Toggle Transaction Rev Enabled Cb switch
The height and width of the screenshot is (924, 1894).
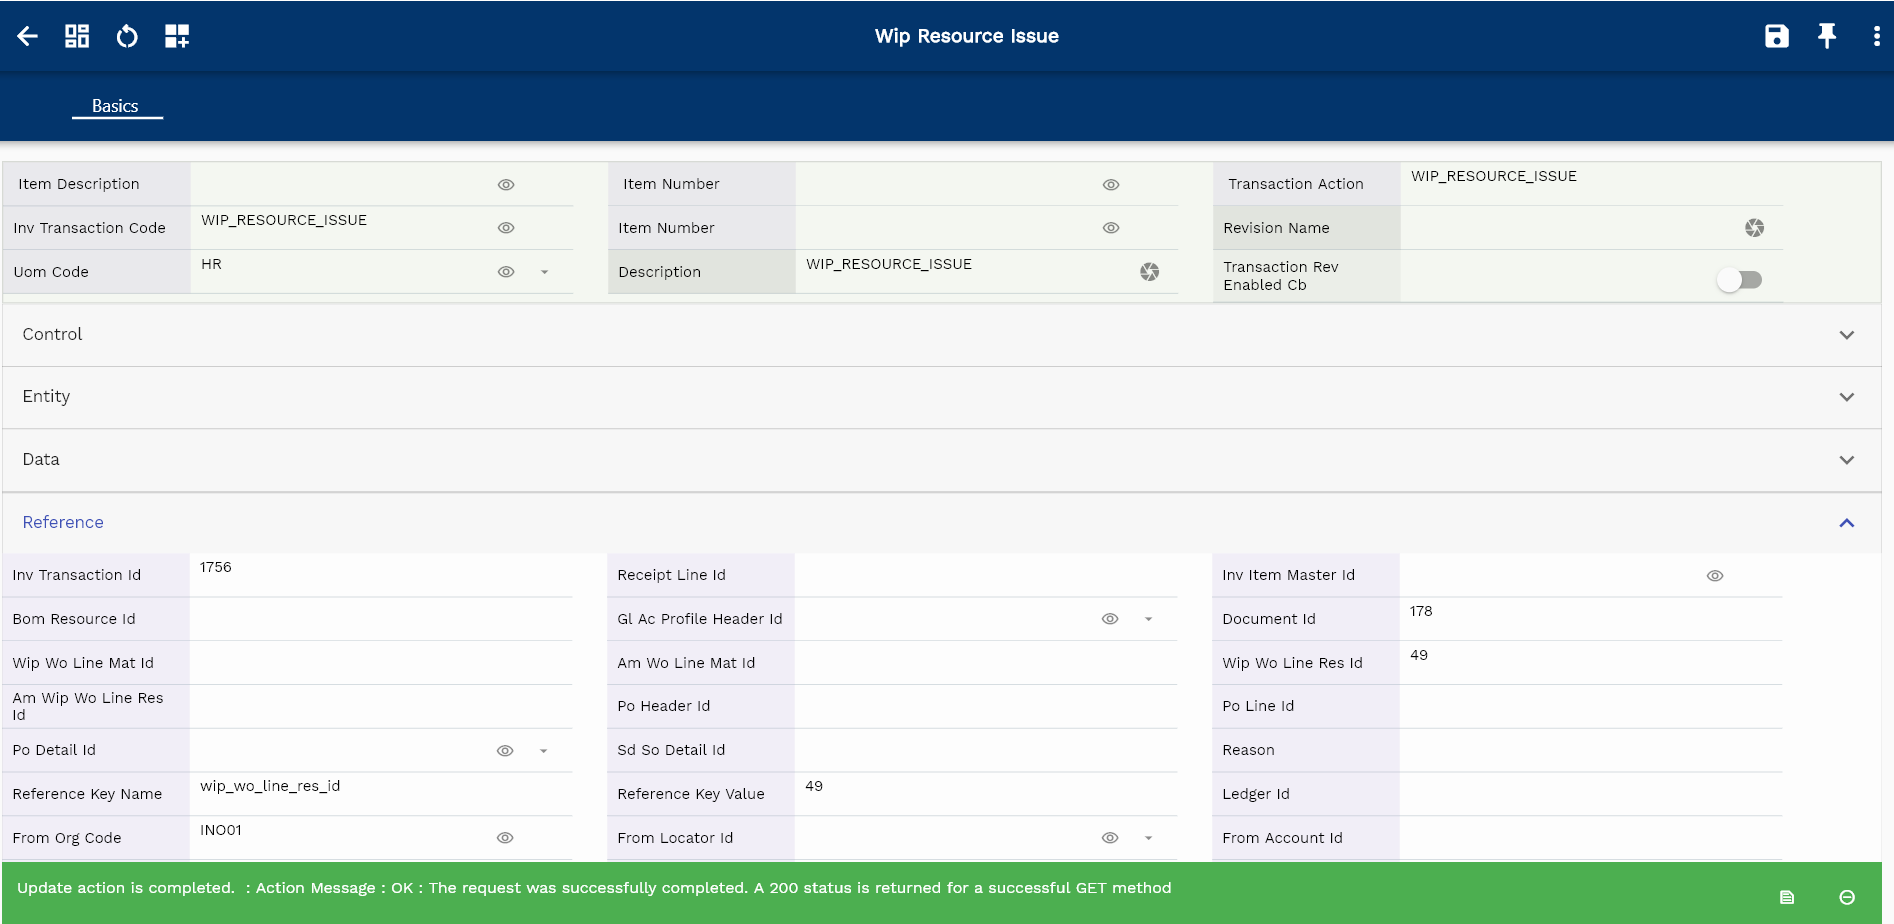1739,280
